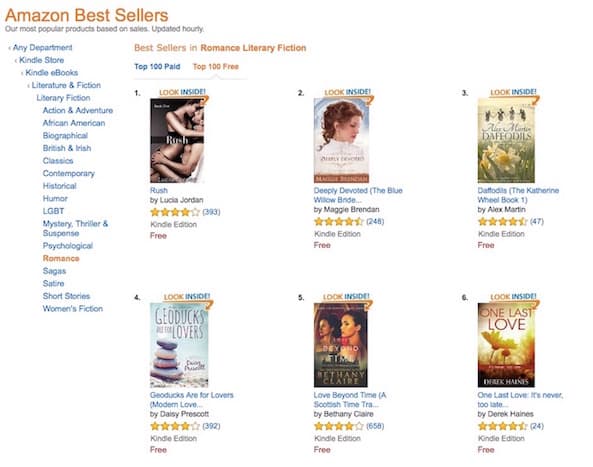Screen dimensions: 593x467
Task: Open the Historical subcategory
Action: coord(59,186)
